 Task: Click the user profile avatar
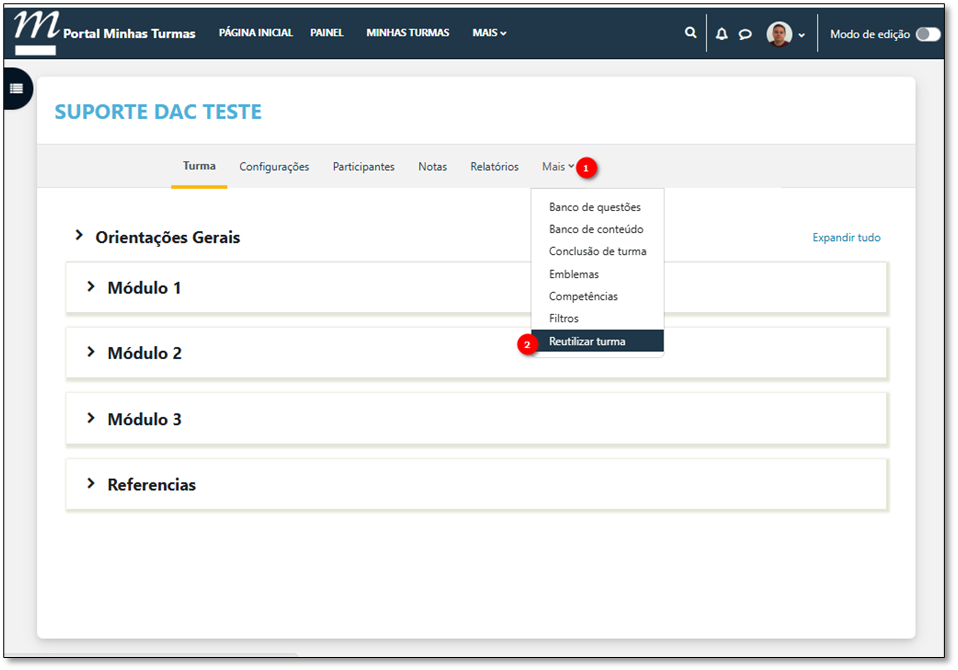point(779,34)
